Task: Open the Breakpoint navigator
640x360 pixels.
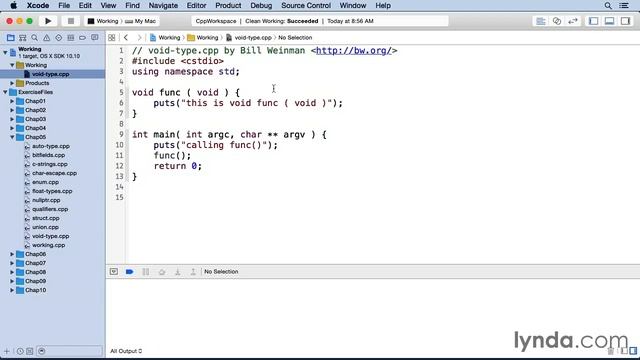Action: (x=82, y=38)
